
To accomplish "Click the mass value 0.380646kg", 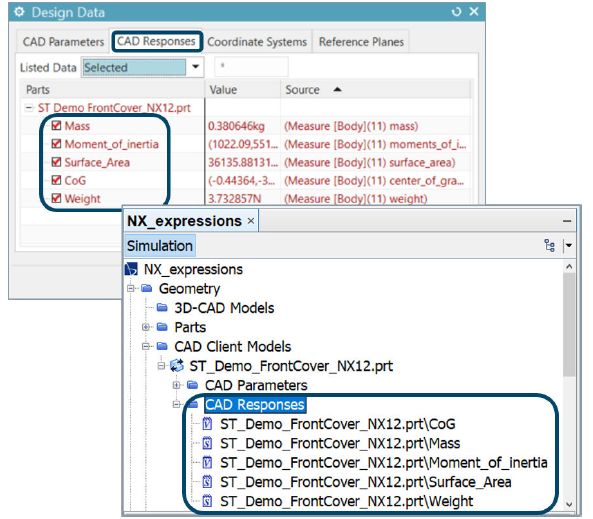I will (x=236, y=126).
